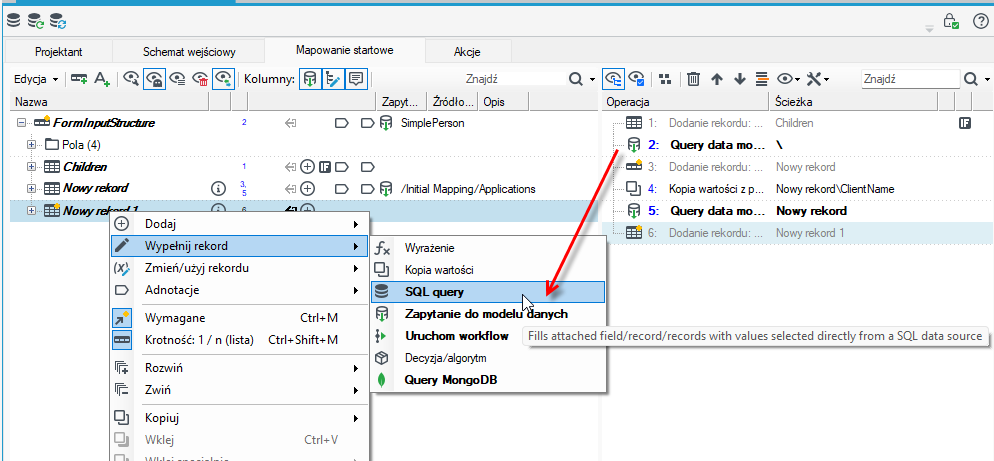Select the Mapowanie startowe tab
This screenshot has height=461, width=994.
(x=345, y=50)
